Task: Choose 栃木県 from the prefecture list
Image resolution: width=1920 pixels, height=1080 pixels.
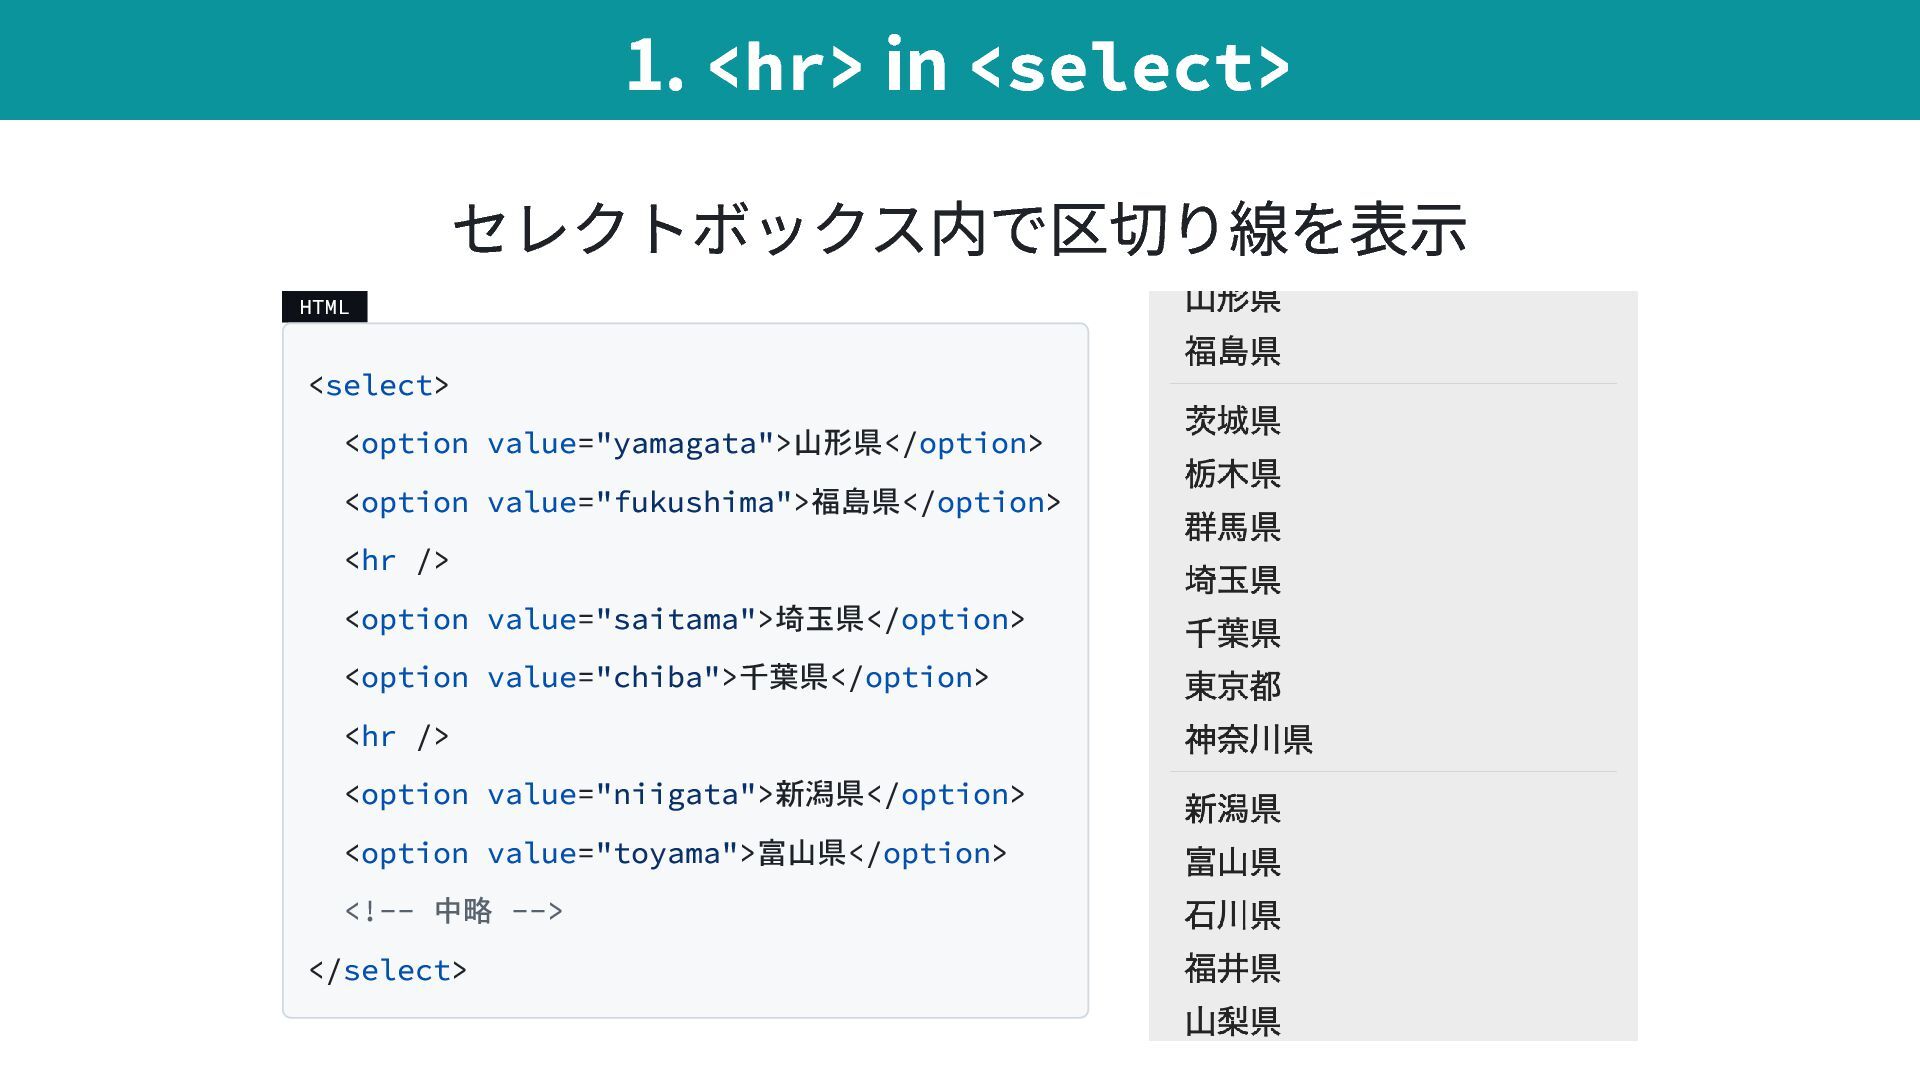Action: tap(1232, 474)
